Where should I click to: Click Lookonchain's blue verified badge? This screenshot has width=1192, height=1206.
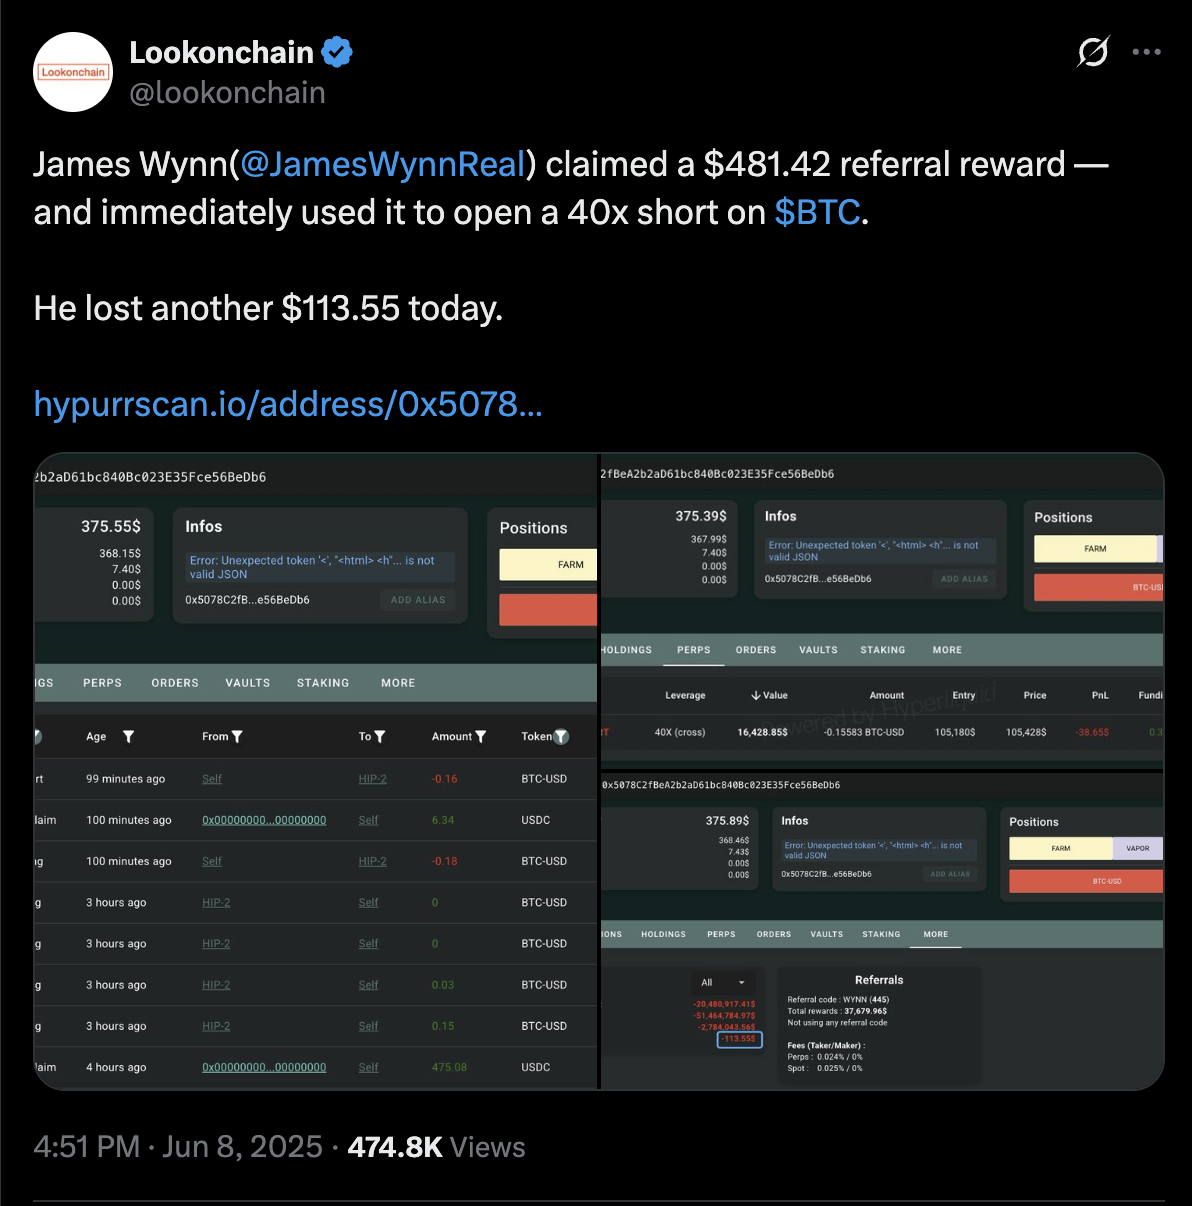click(337, 52)
